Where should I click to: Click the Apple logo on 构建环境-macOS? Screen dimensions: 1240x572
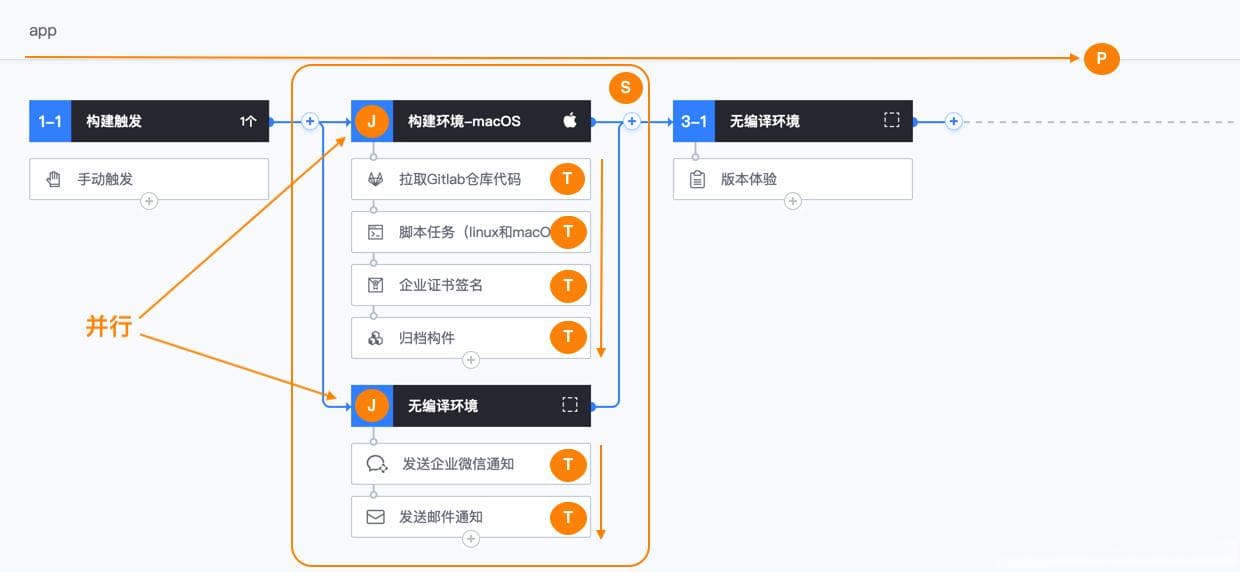[x=570, y=121]
